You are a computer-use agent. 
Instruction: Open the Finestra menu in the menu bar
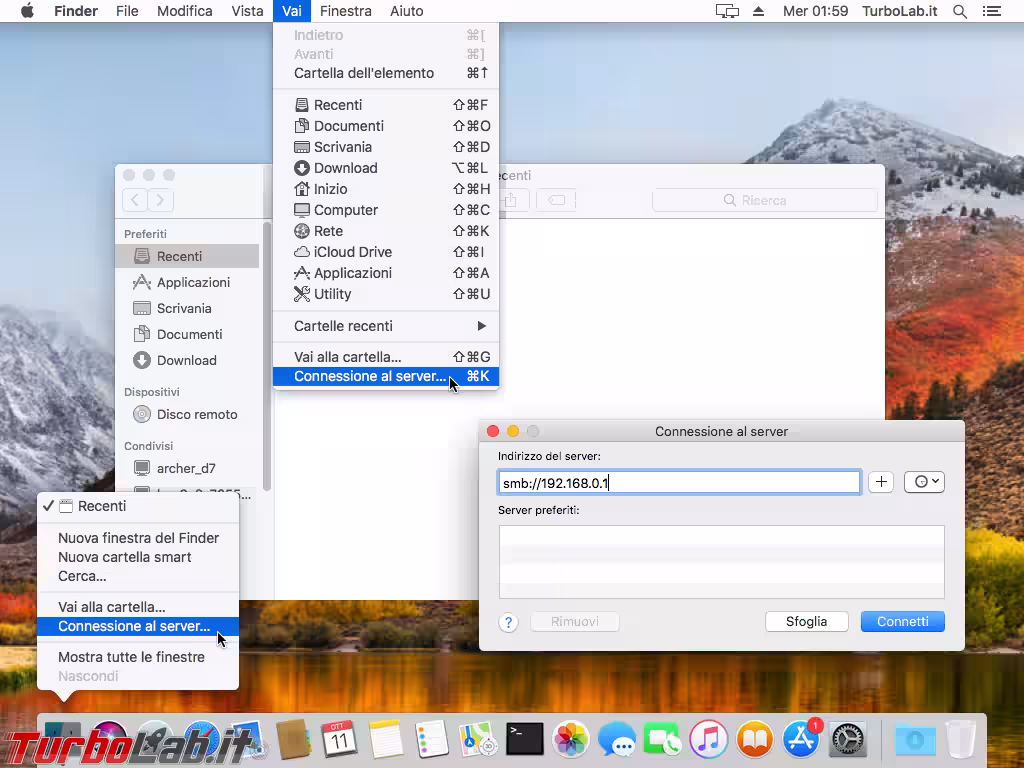[346, 11]
